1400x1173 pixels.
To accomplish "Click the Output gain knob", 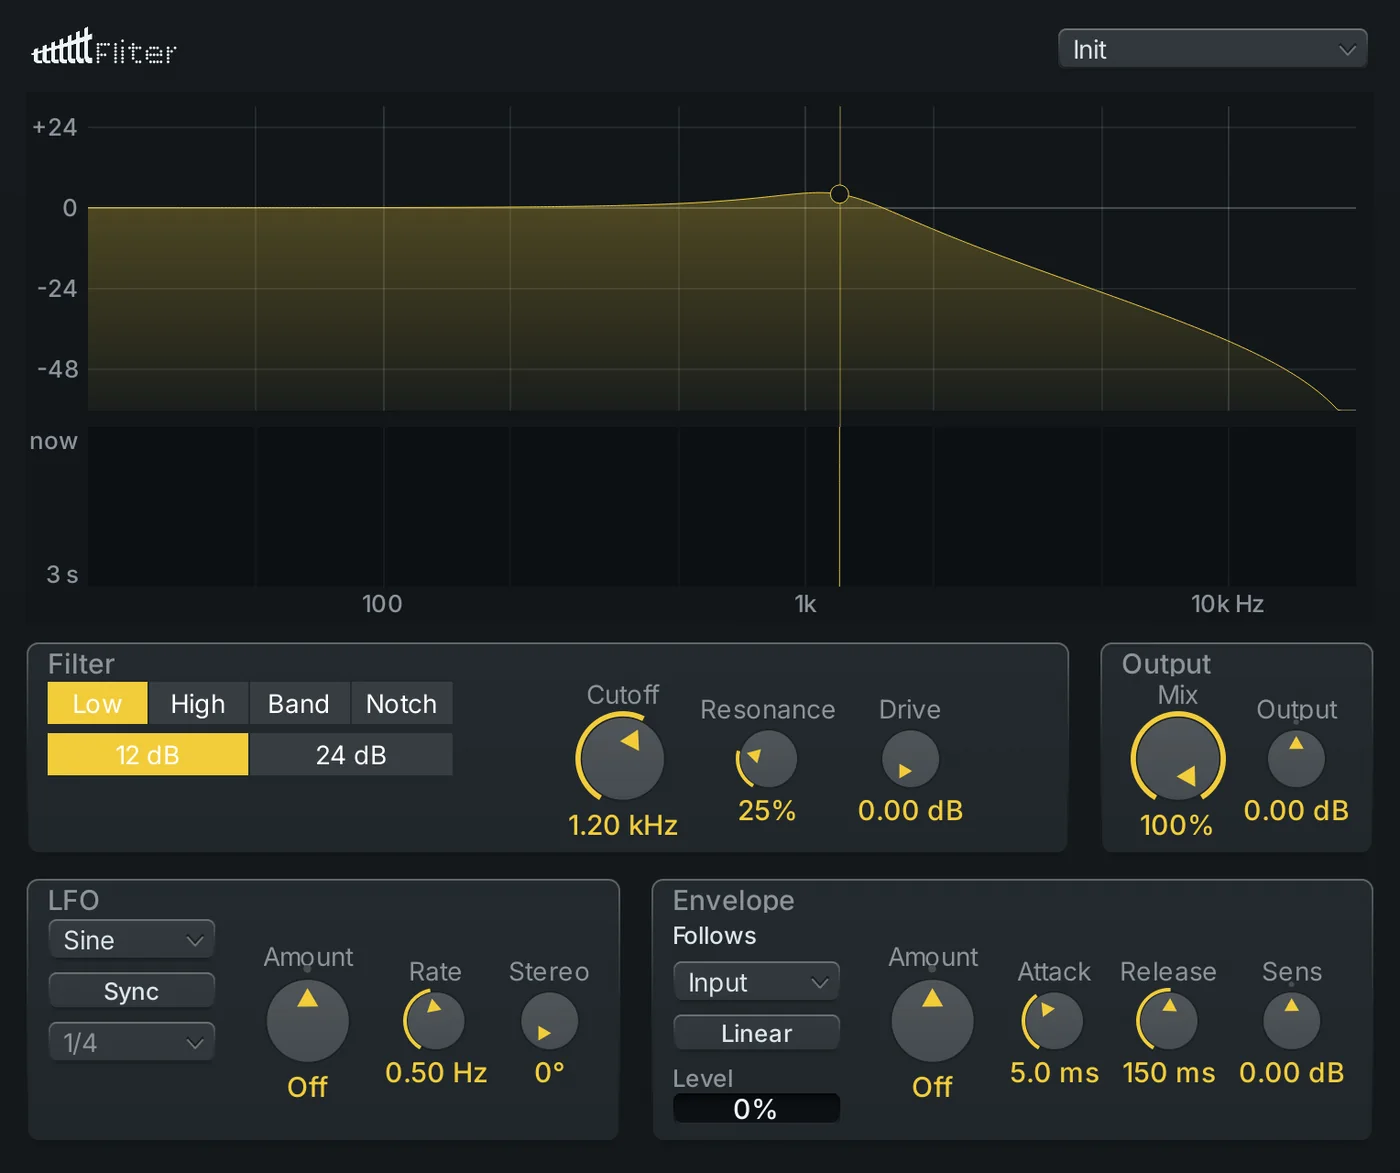I will (x=1296, y=759).
